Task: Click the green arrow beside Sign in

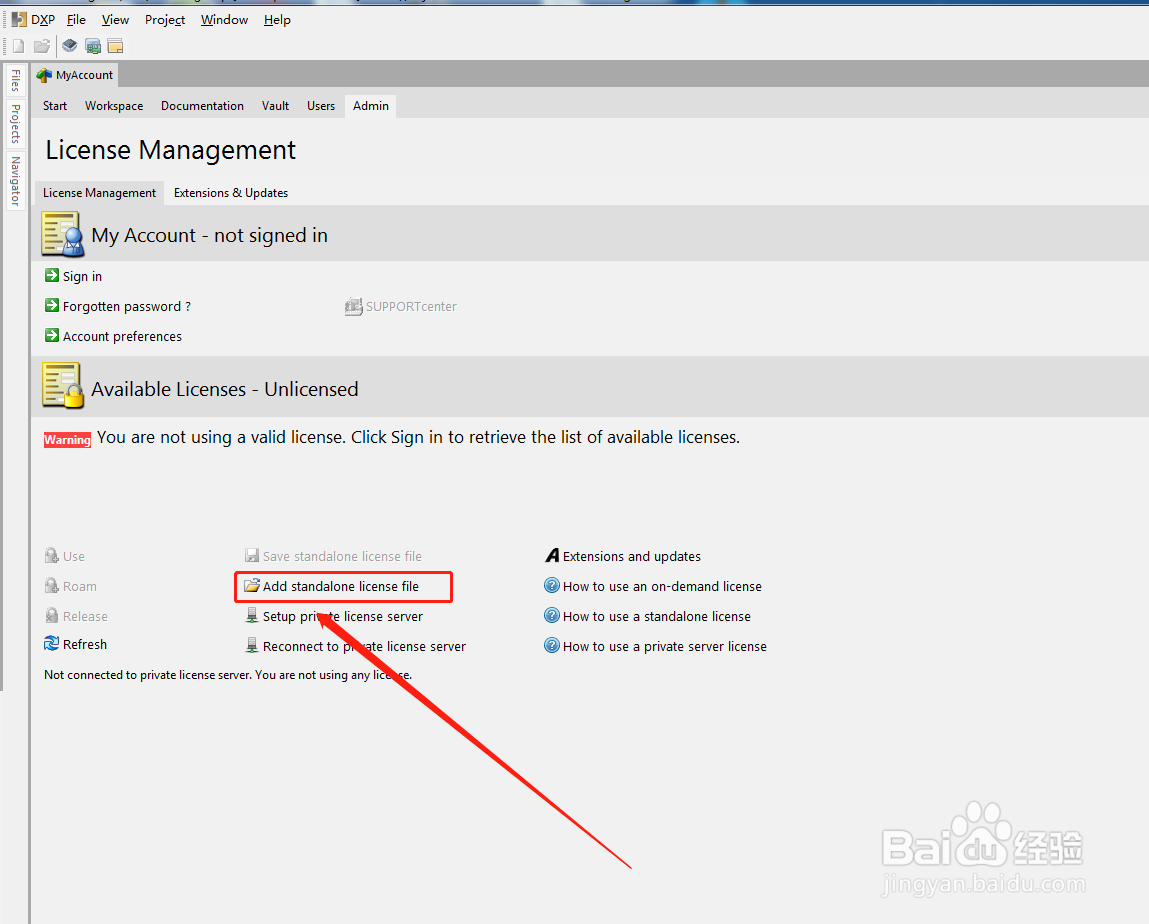Action: click(x=51, y=276)
